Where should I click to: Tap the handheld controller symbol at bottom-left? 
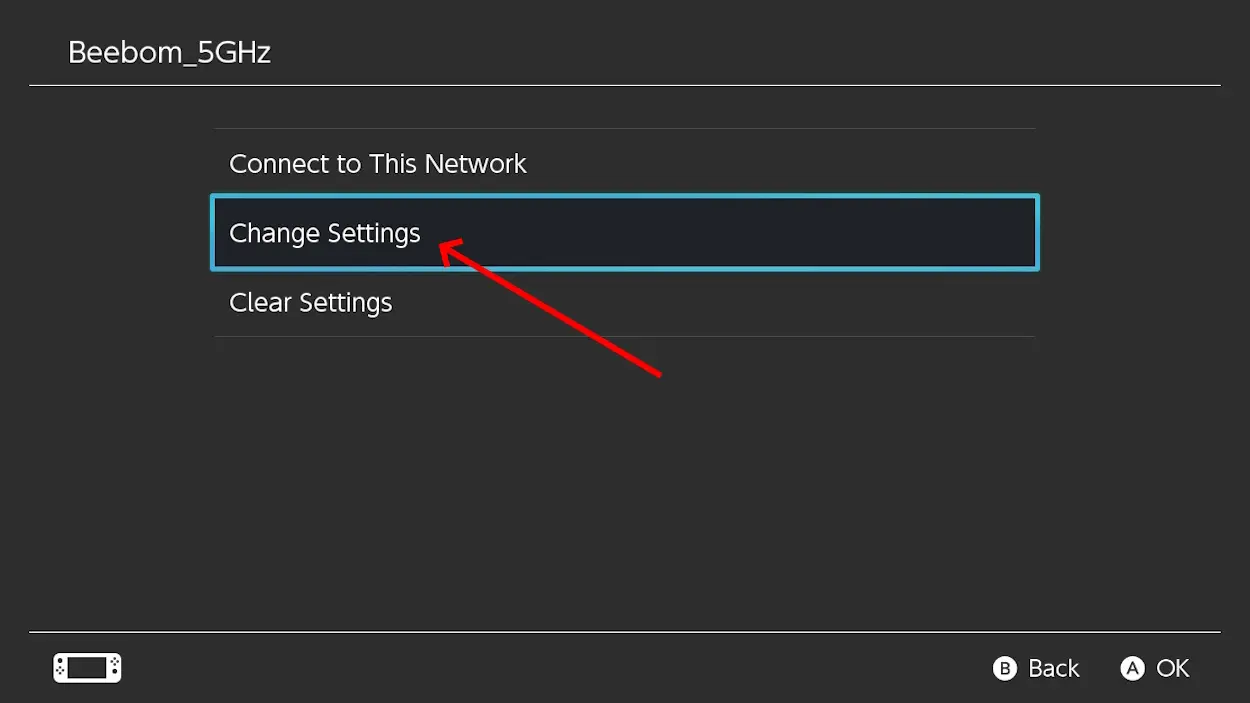point(87,668)
